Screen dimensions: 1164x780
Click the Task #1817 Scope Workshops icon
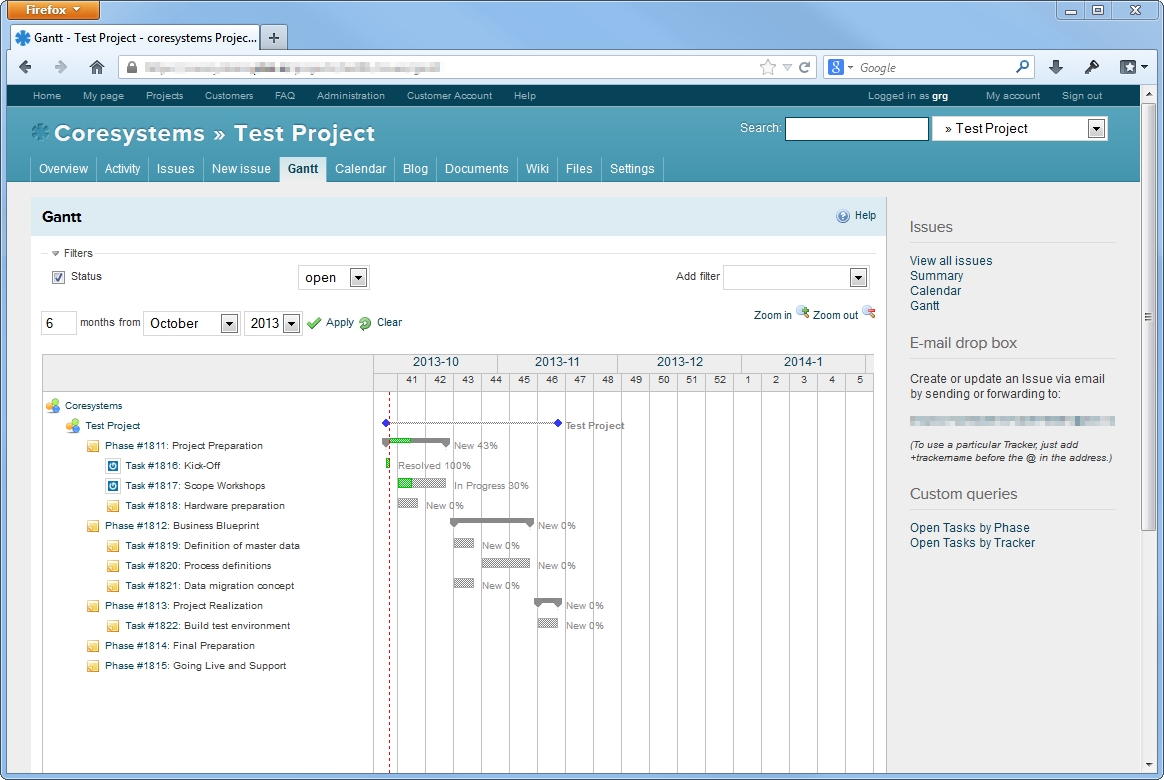pyautogui.click(x=113, y=486)
